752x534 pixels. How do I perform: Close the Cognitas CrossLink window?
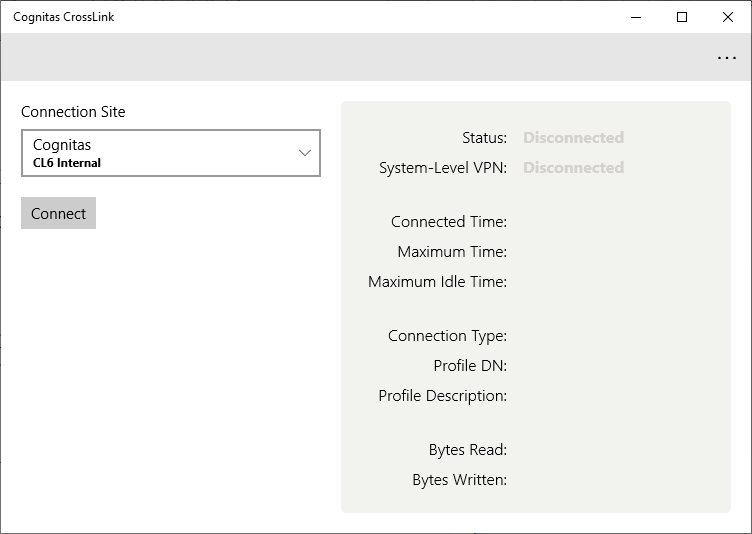coord(728,17)
